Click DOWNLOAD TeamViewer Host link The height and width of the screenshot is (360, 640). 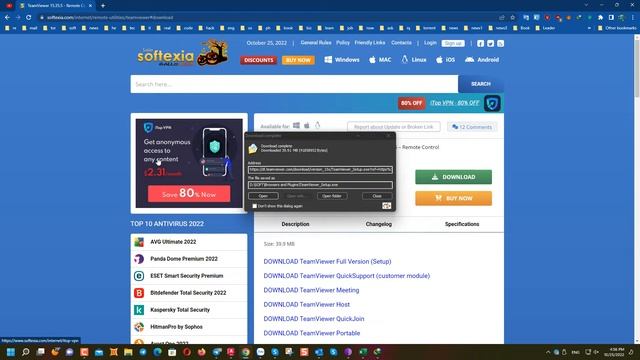tap(307, 304)
